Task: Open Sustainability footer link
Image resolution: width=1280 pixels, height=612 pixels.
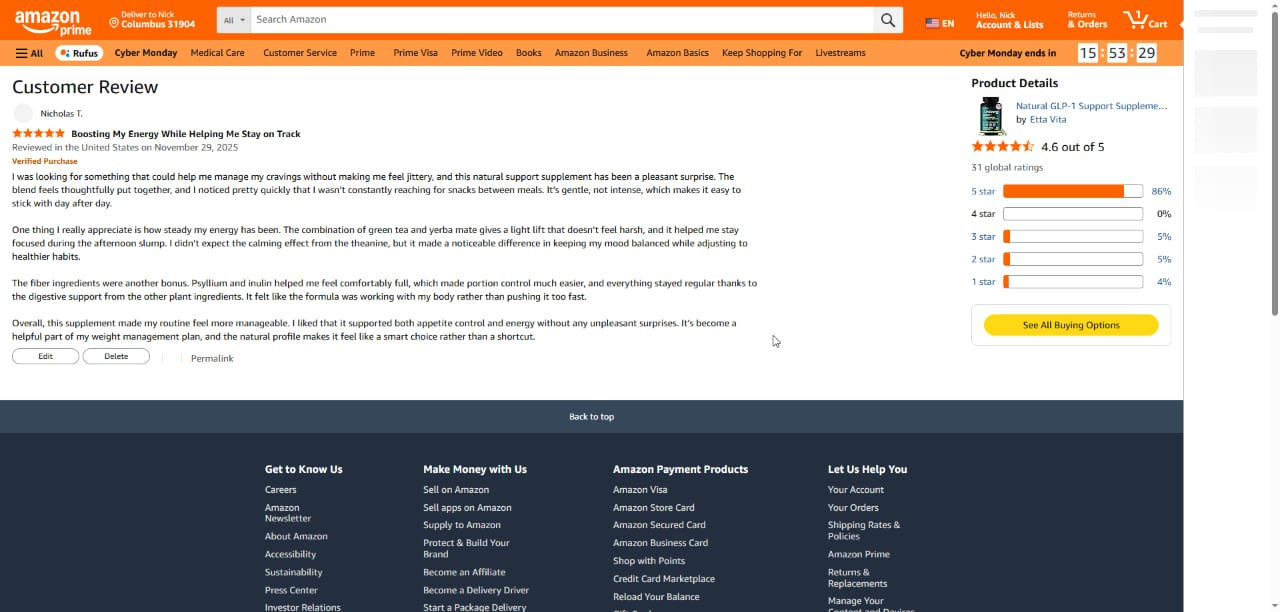Action: [x=293, y=573]
